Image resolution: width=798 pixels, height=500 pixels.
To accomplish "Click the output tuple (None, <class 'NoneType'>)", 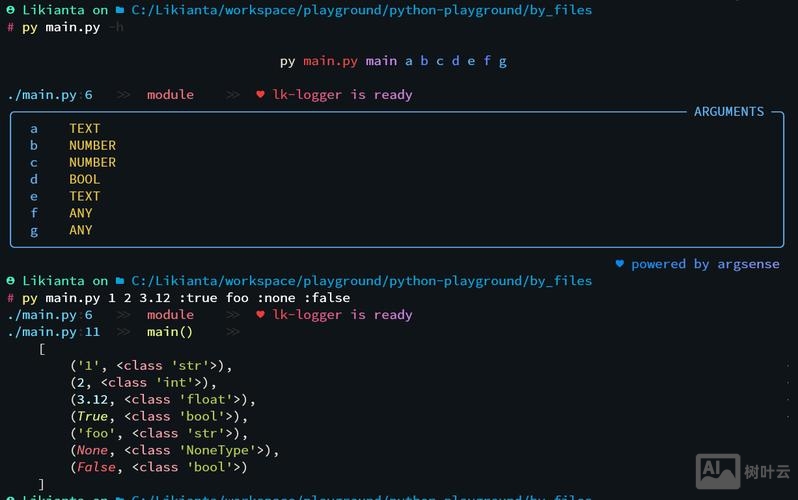I will pyautogui.click(x=175, y=450).
